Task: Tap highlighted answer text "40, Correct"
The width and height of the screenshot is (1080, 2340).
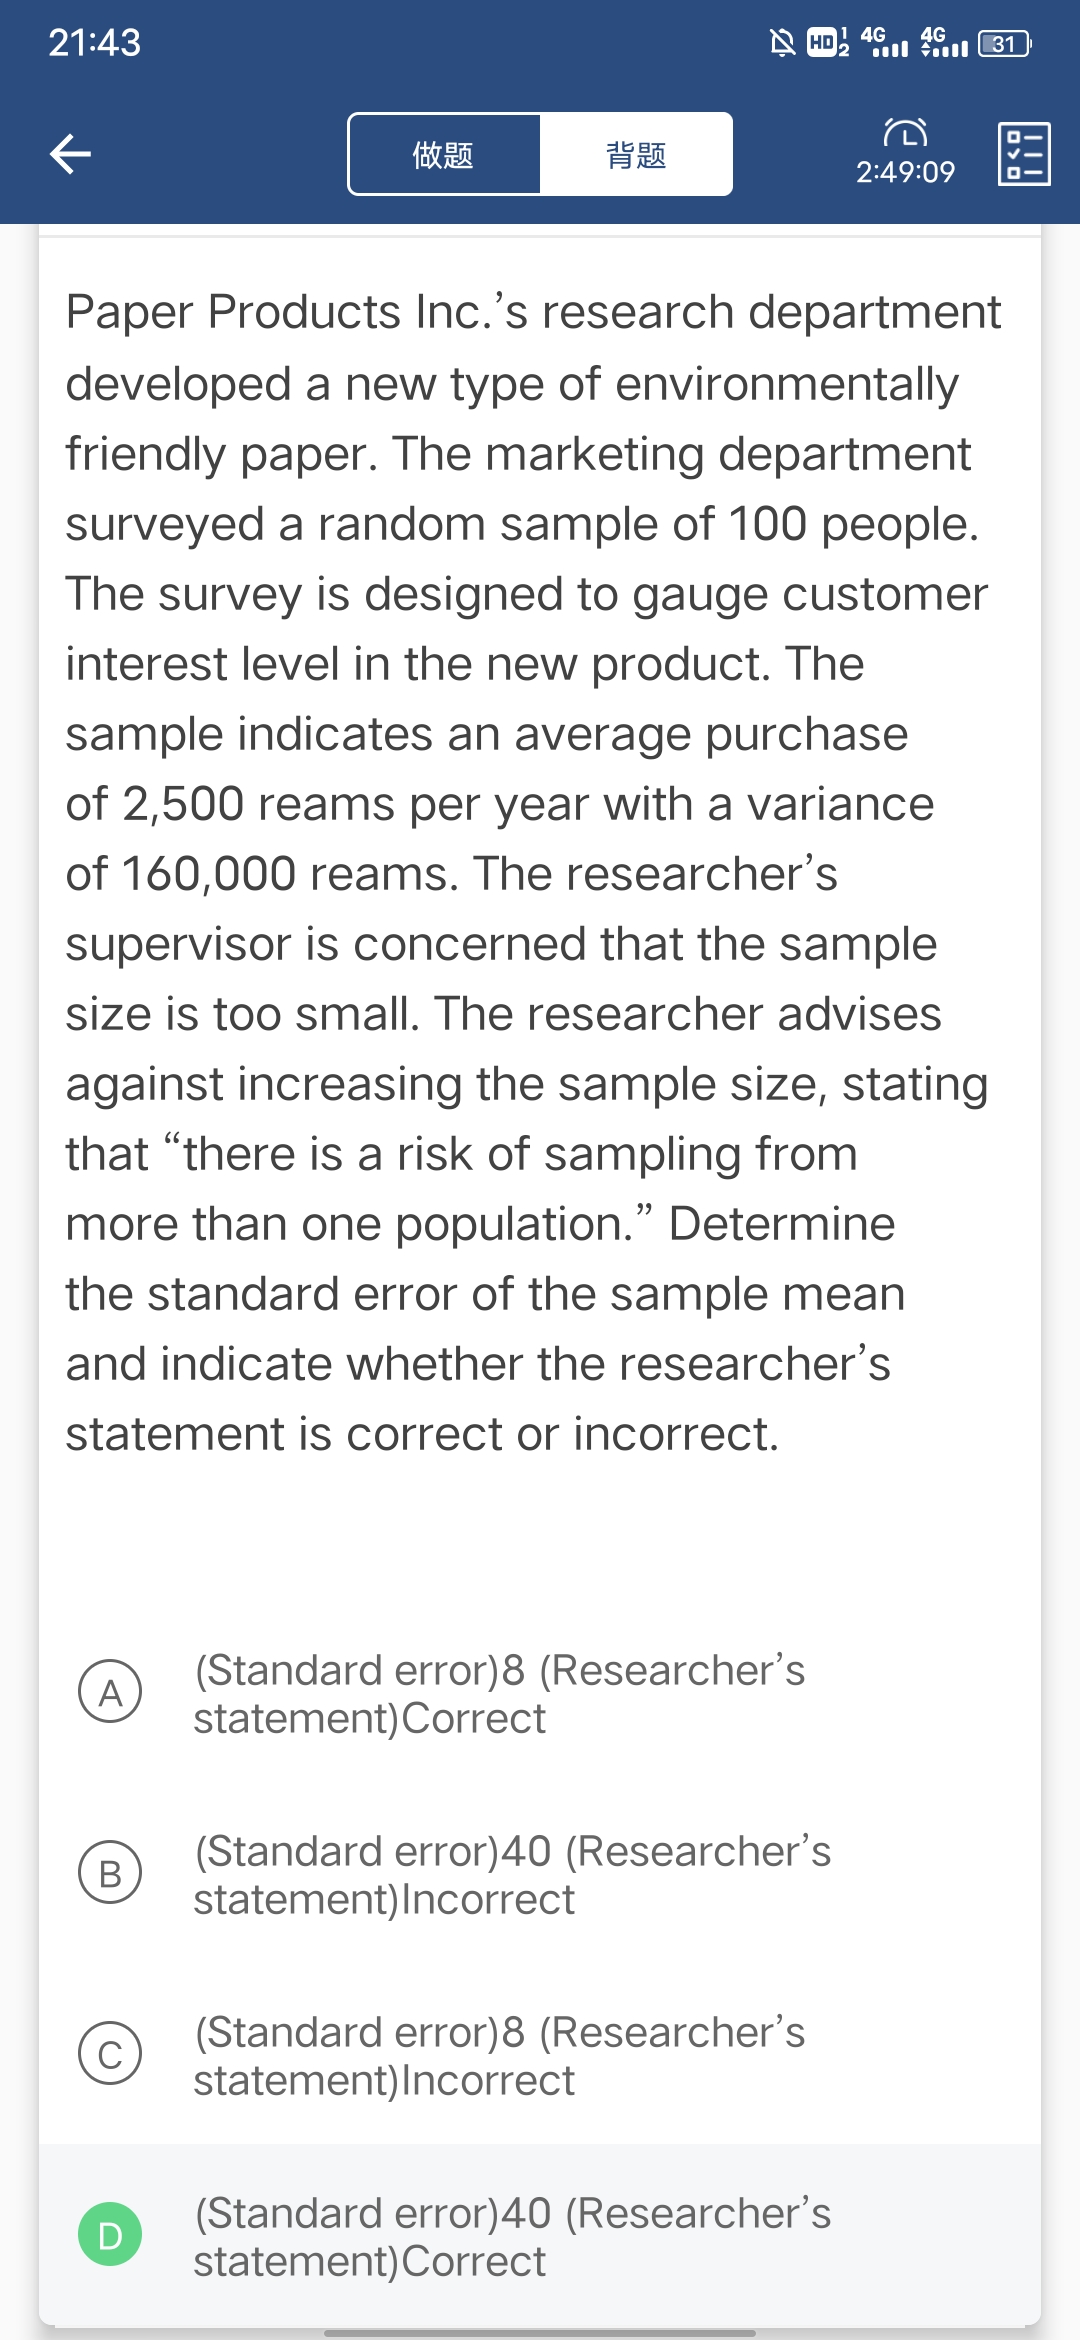Action: [x=511, y=2237]
